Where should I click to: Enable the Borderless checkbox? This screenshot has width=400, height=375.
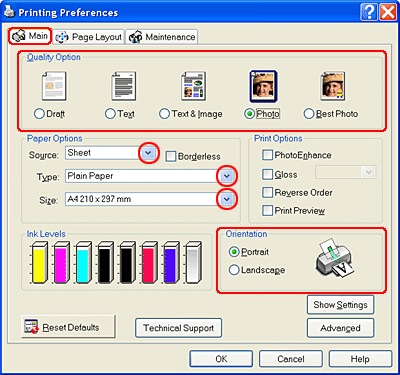171,156
